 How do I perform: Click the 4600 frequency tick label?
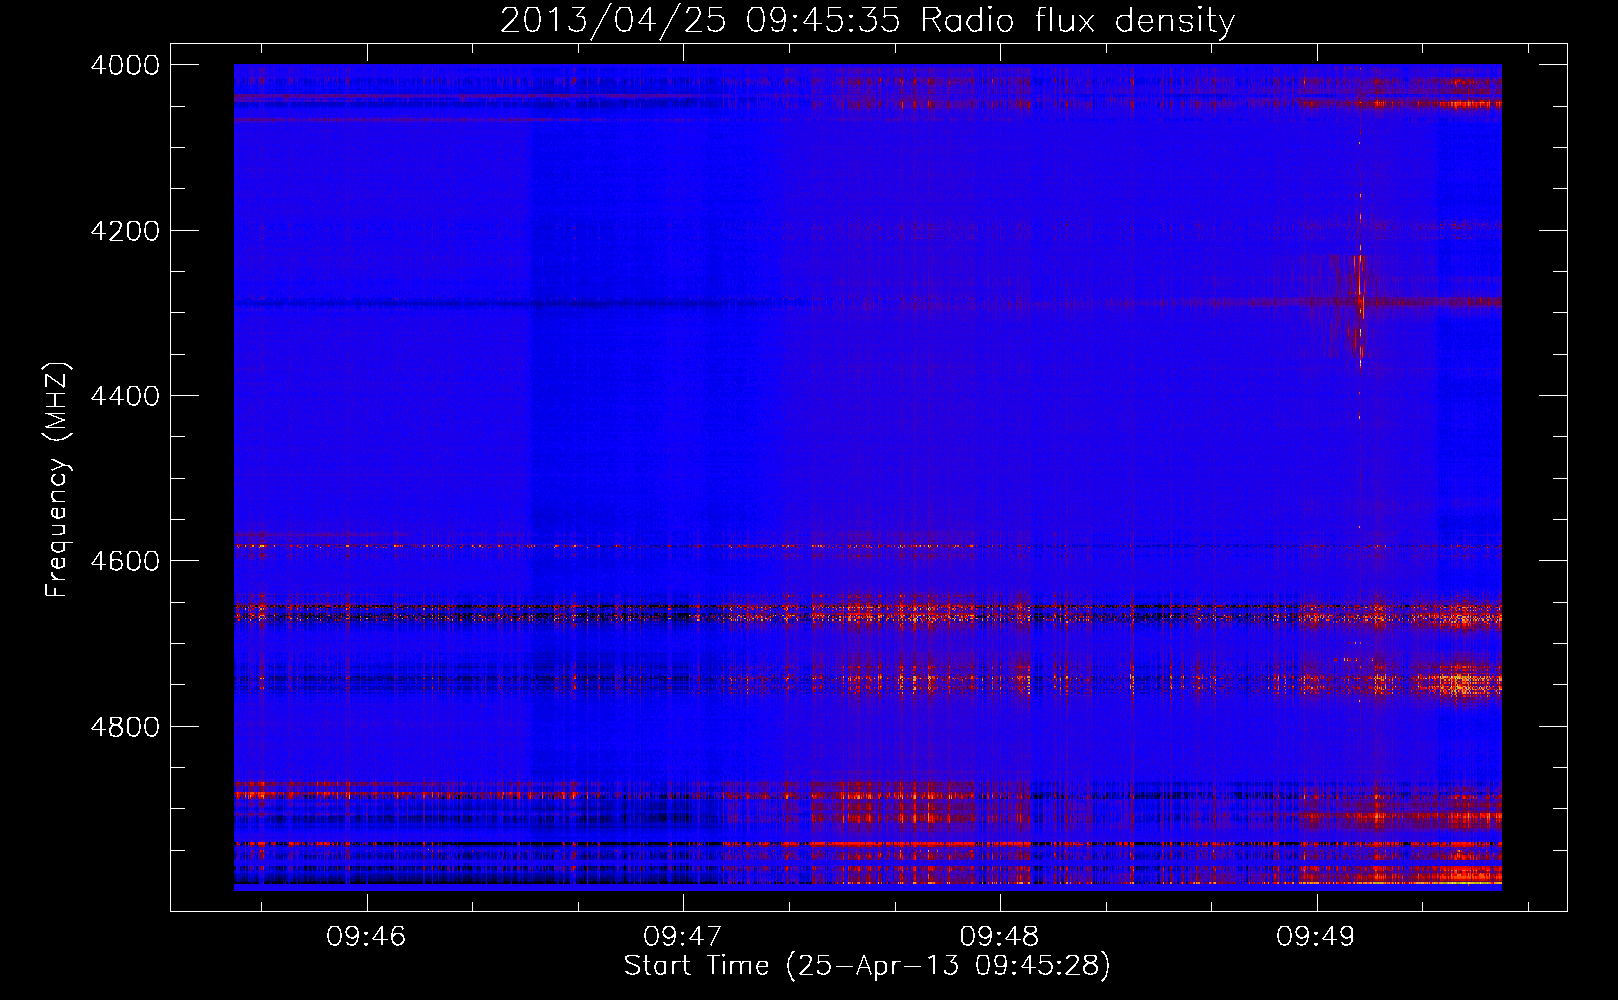tap(125, 561)
